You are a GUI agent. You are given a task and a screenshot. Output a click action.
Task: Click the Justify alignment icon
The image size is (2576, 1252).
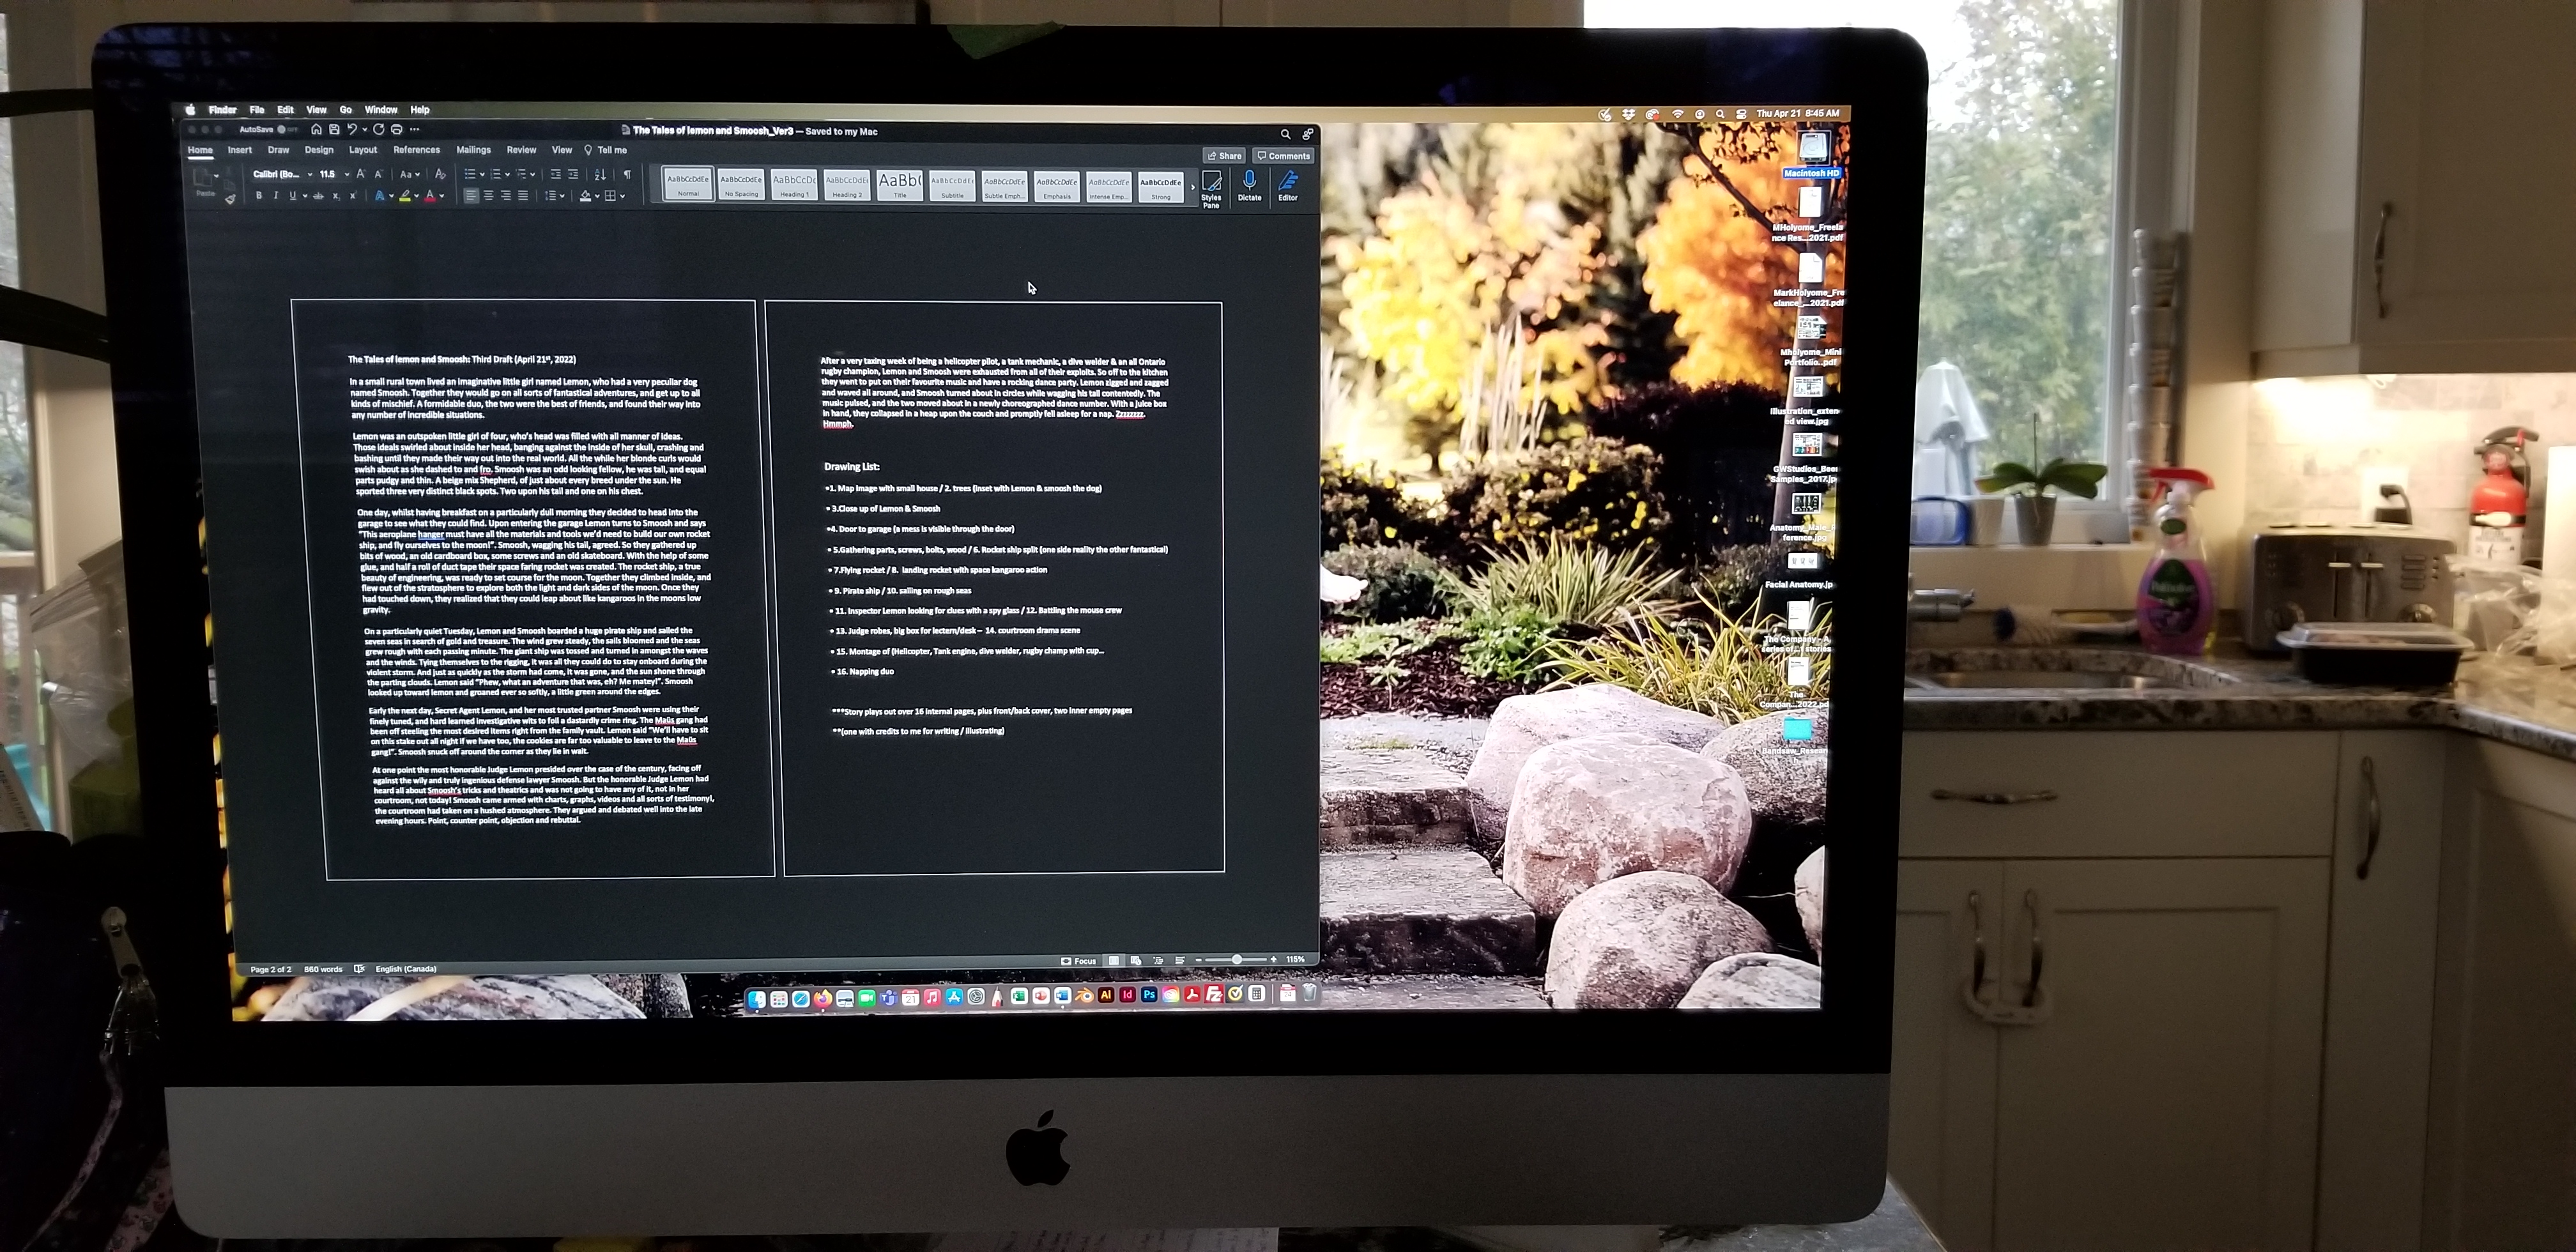click(523, 196)
